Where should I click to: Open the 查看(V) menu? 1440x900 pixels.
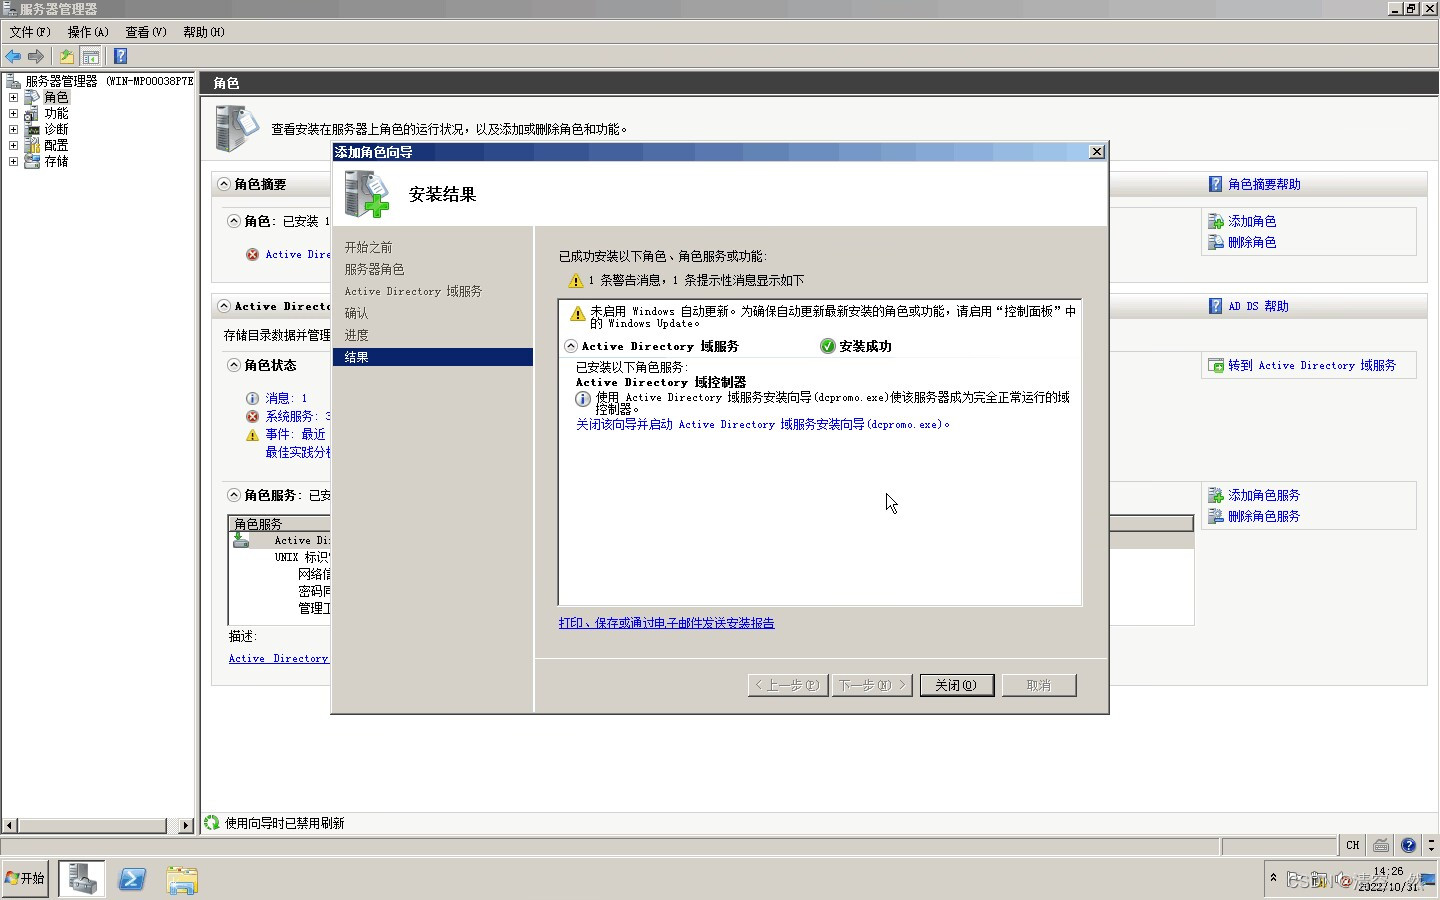coord(146,32)
